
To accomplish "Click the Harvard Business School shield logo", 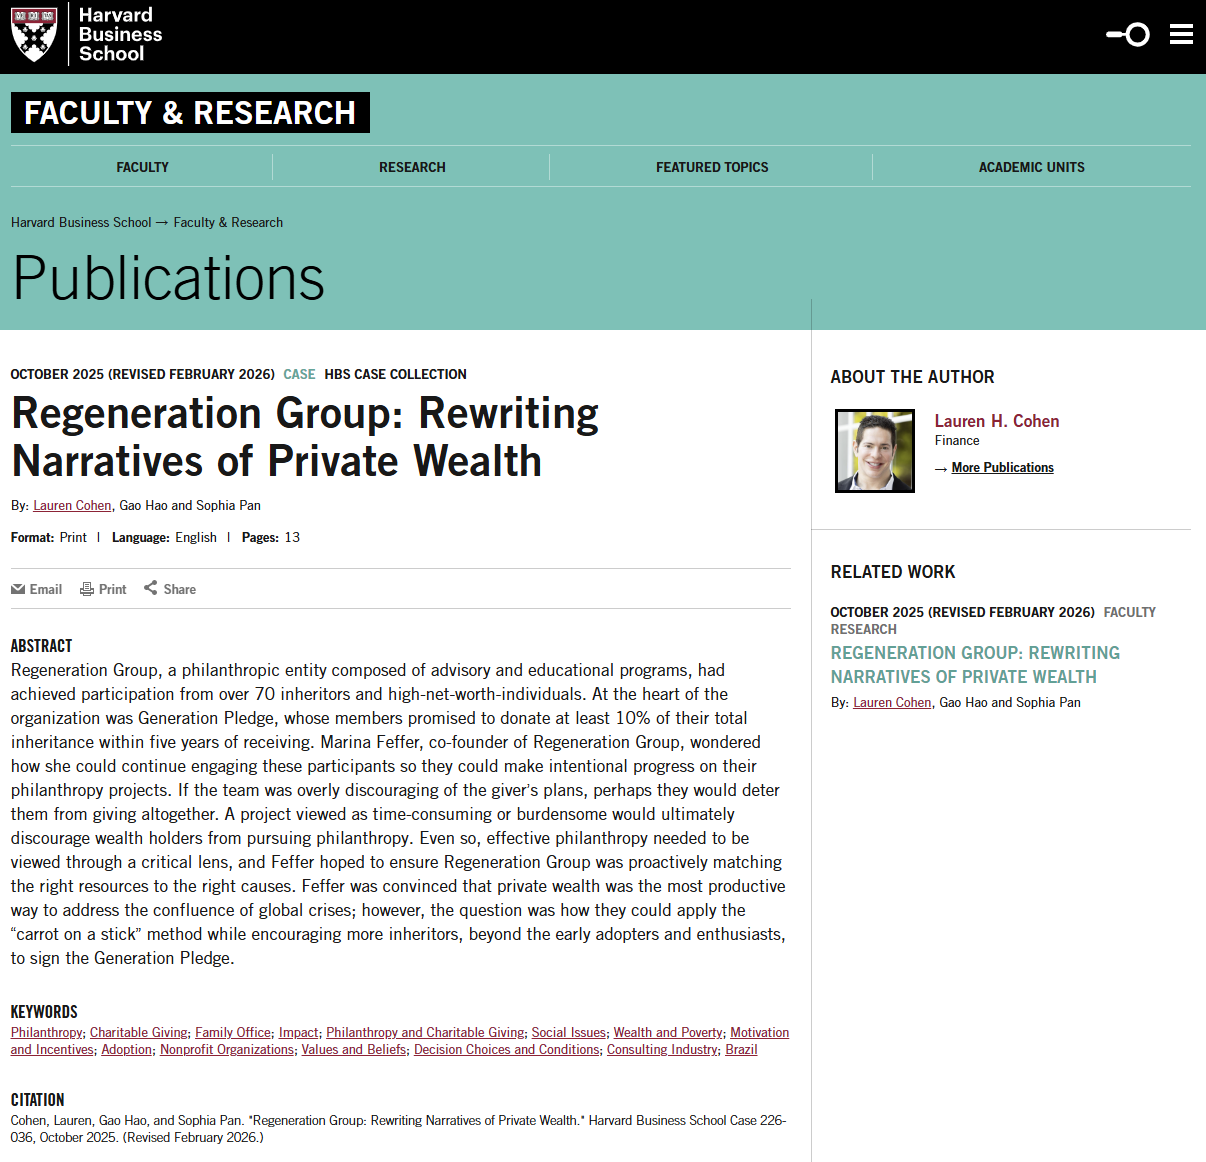I will point(34,35).
